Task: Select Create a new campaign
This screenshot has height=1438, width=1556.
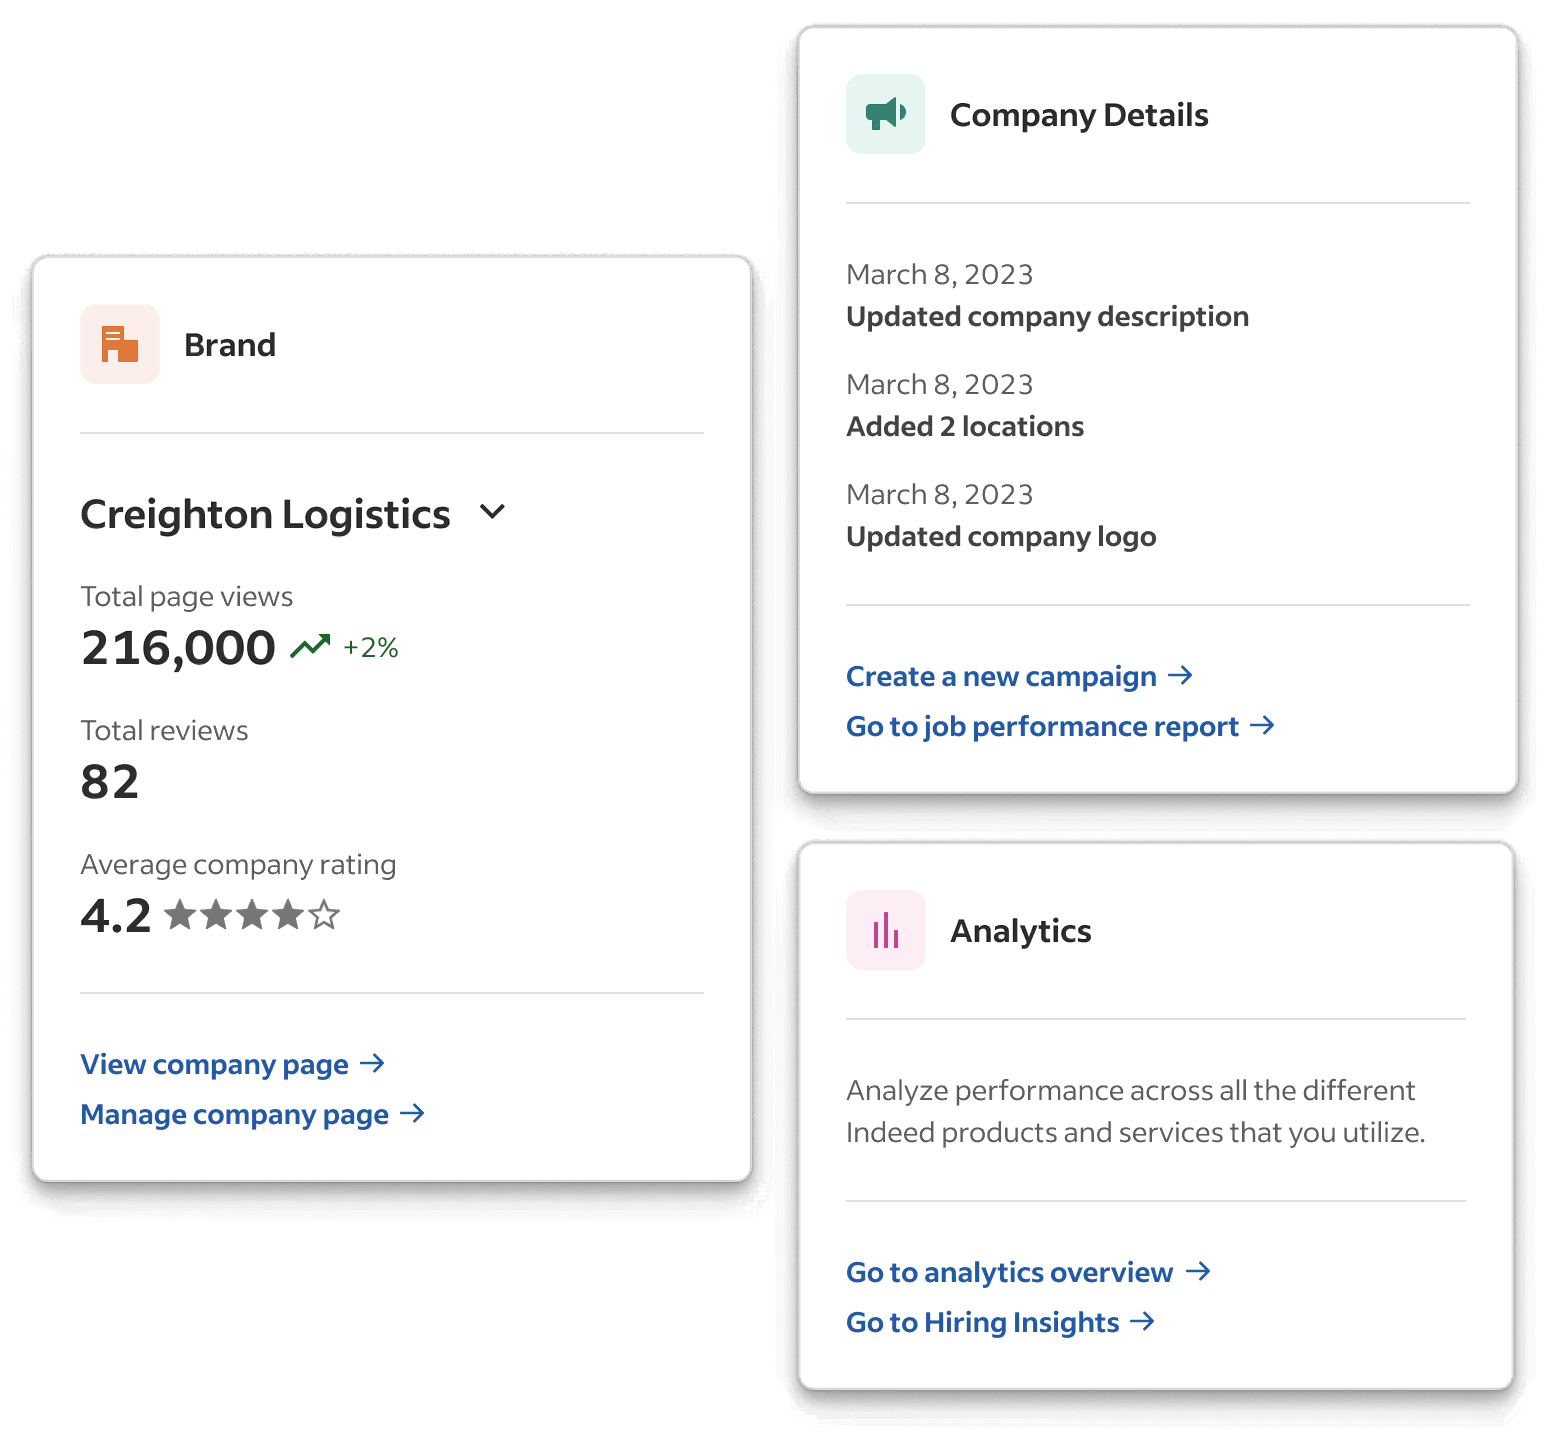Action: coord(1000,676)
